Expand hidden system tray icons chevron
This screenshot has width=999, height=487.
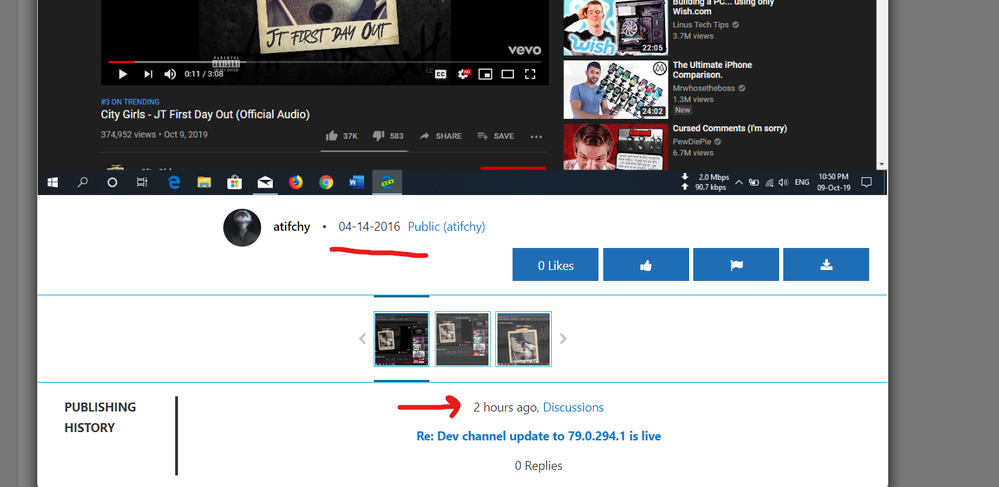tap(739, 182)
